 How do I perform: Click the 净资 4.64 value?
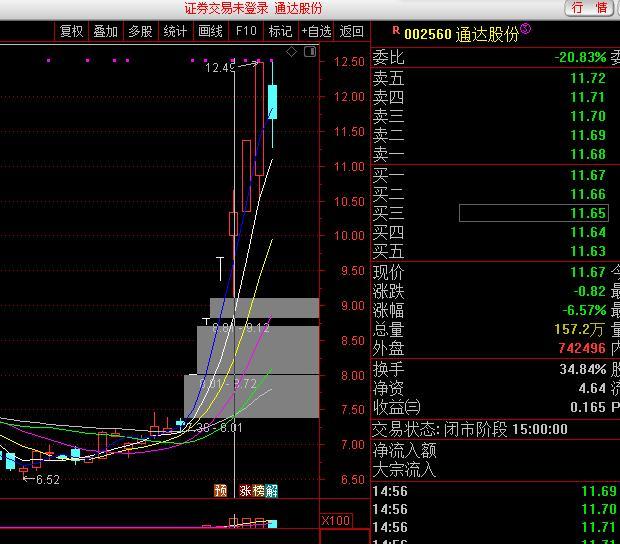point(592,388)
